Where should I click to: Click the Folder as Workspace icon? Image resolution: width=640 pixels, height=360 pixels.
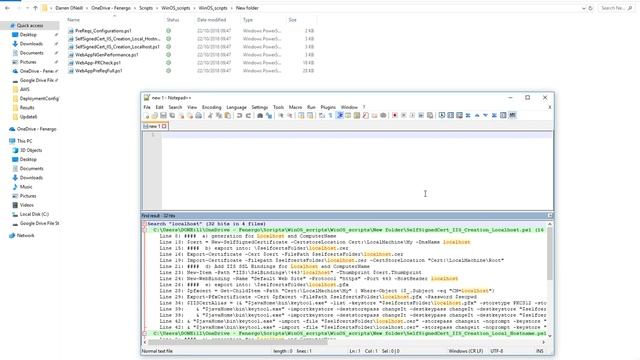(x=374, y=116)
